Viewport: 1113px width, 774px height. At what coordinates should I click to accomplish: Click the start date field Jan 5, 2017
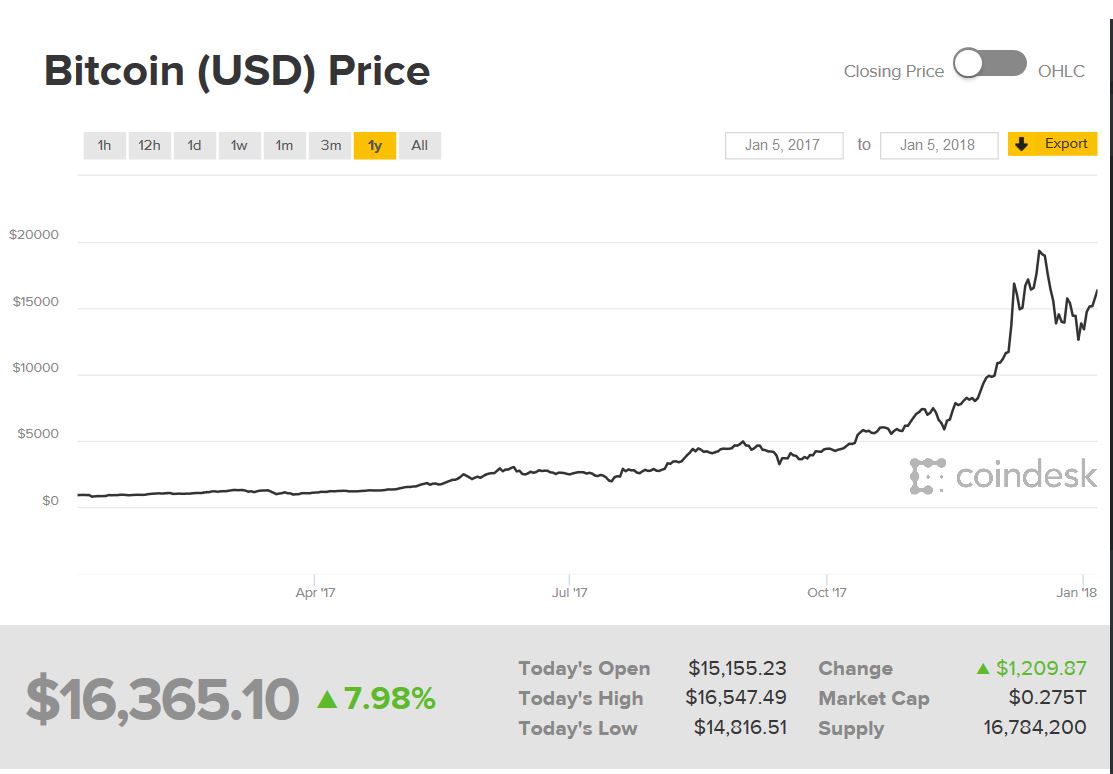click(783, 145)
